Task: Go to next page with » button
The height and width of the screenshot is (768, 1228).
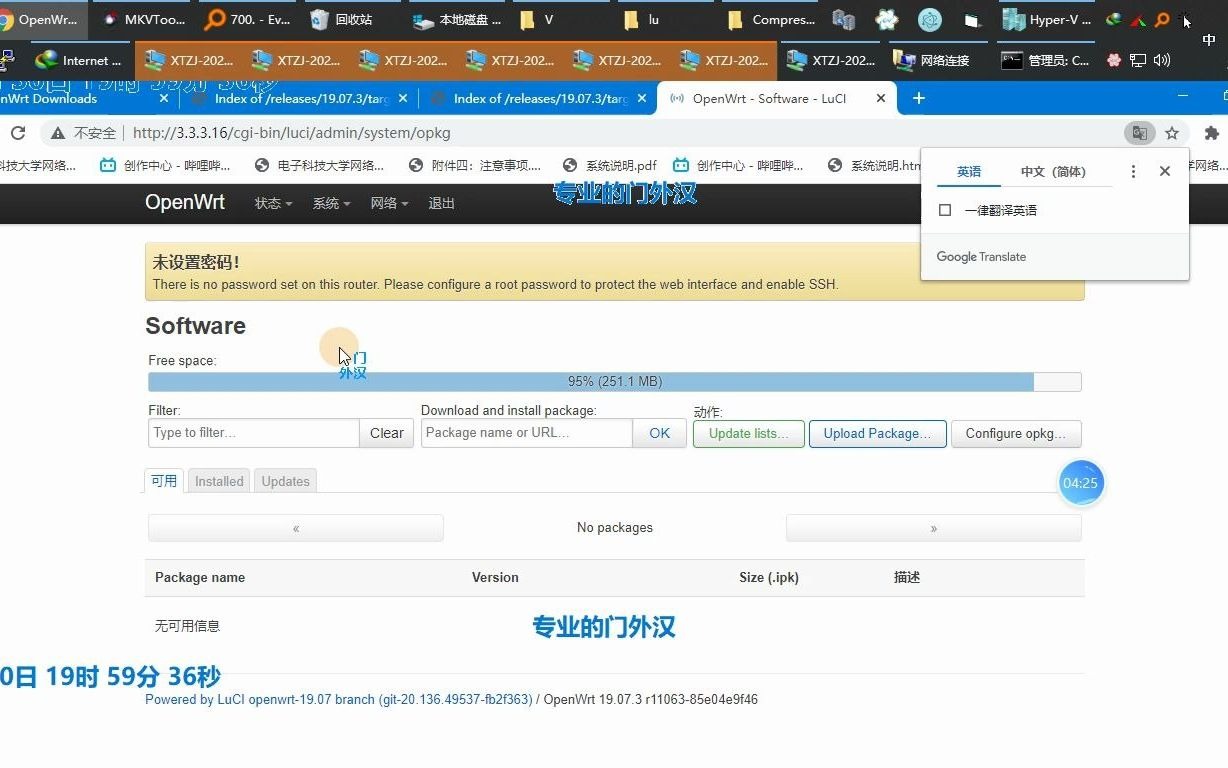Action: (933, 528)
